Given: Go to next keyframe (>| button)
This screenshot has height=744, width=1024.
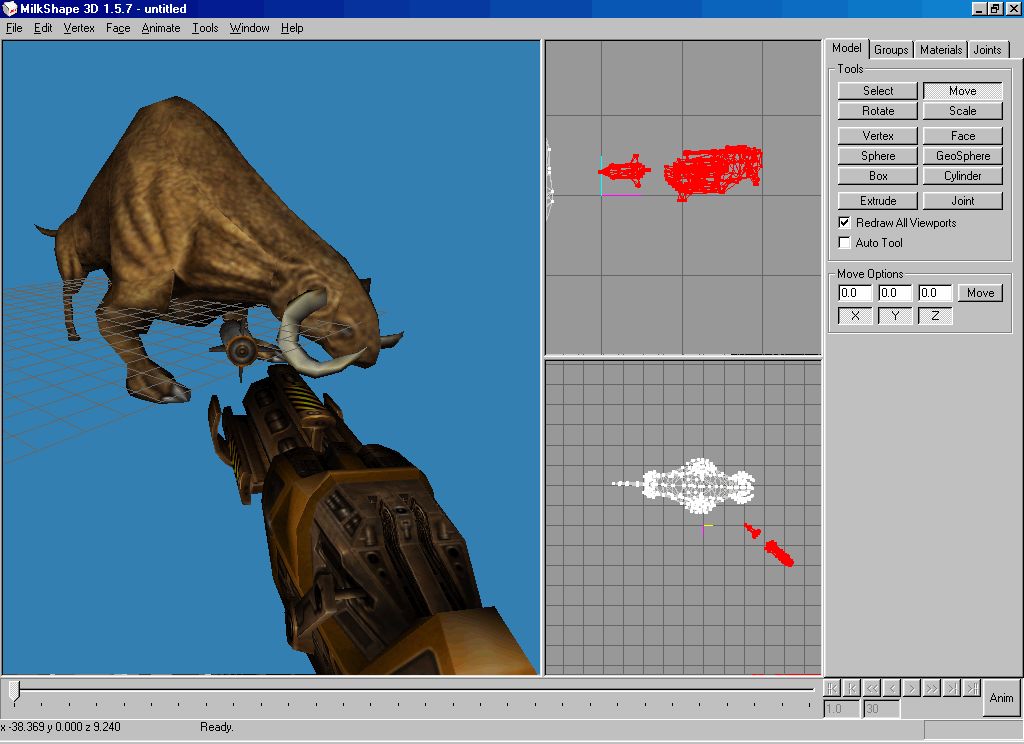Looking at the screenshot, I should 952,688.
